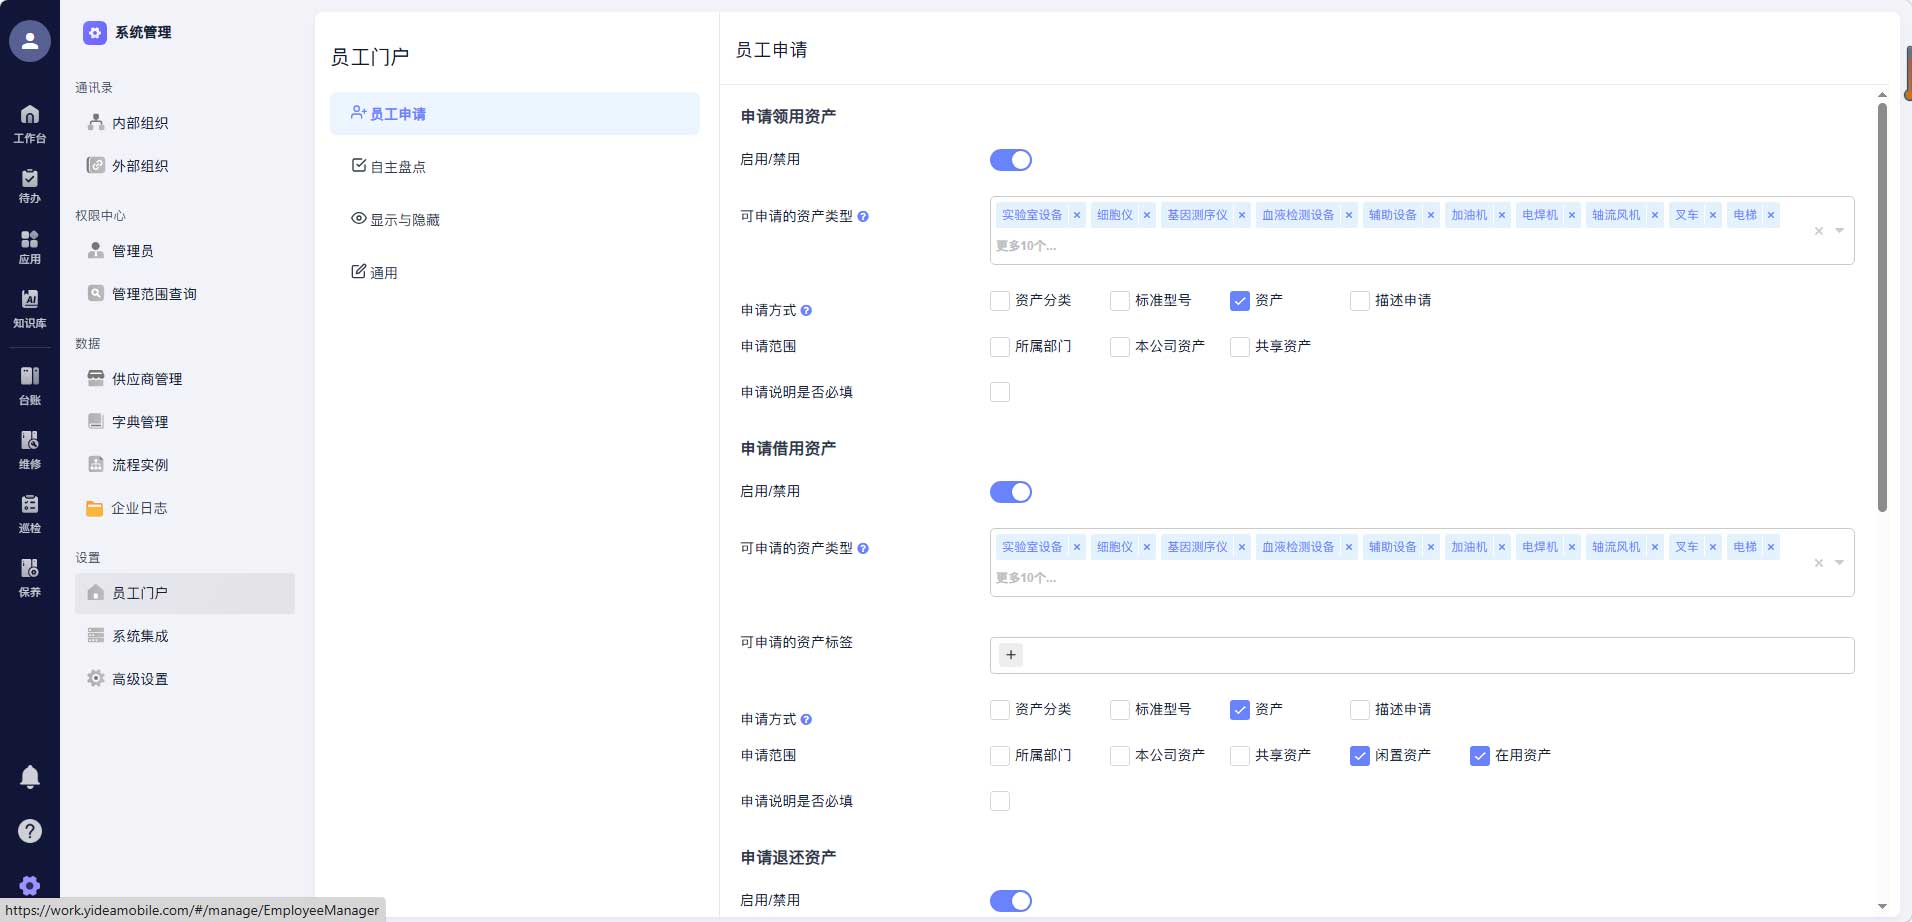1912x922 pixels.
Task: Select the 待办 to-do icon in sidebar
Action: (30, 184)
